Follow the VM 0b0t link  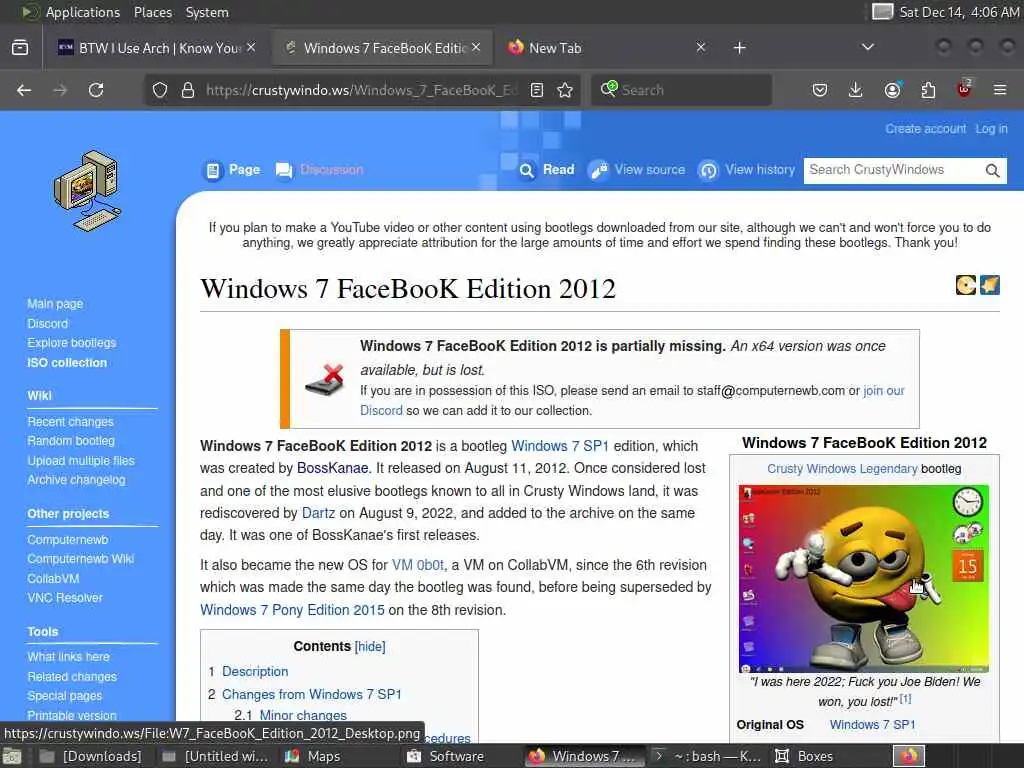tap(417, 566)
